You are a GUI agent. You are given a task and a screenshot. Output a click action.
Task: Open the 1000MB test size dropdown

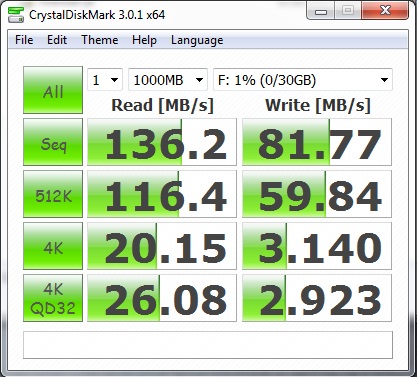click(x=168, y=80)
